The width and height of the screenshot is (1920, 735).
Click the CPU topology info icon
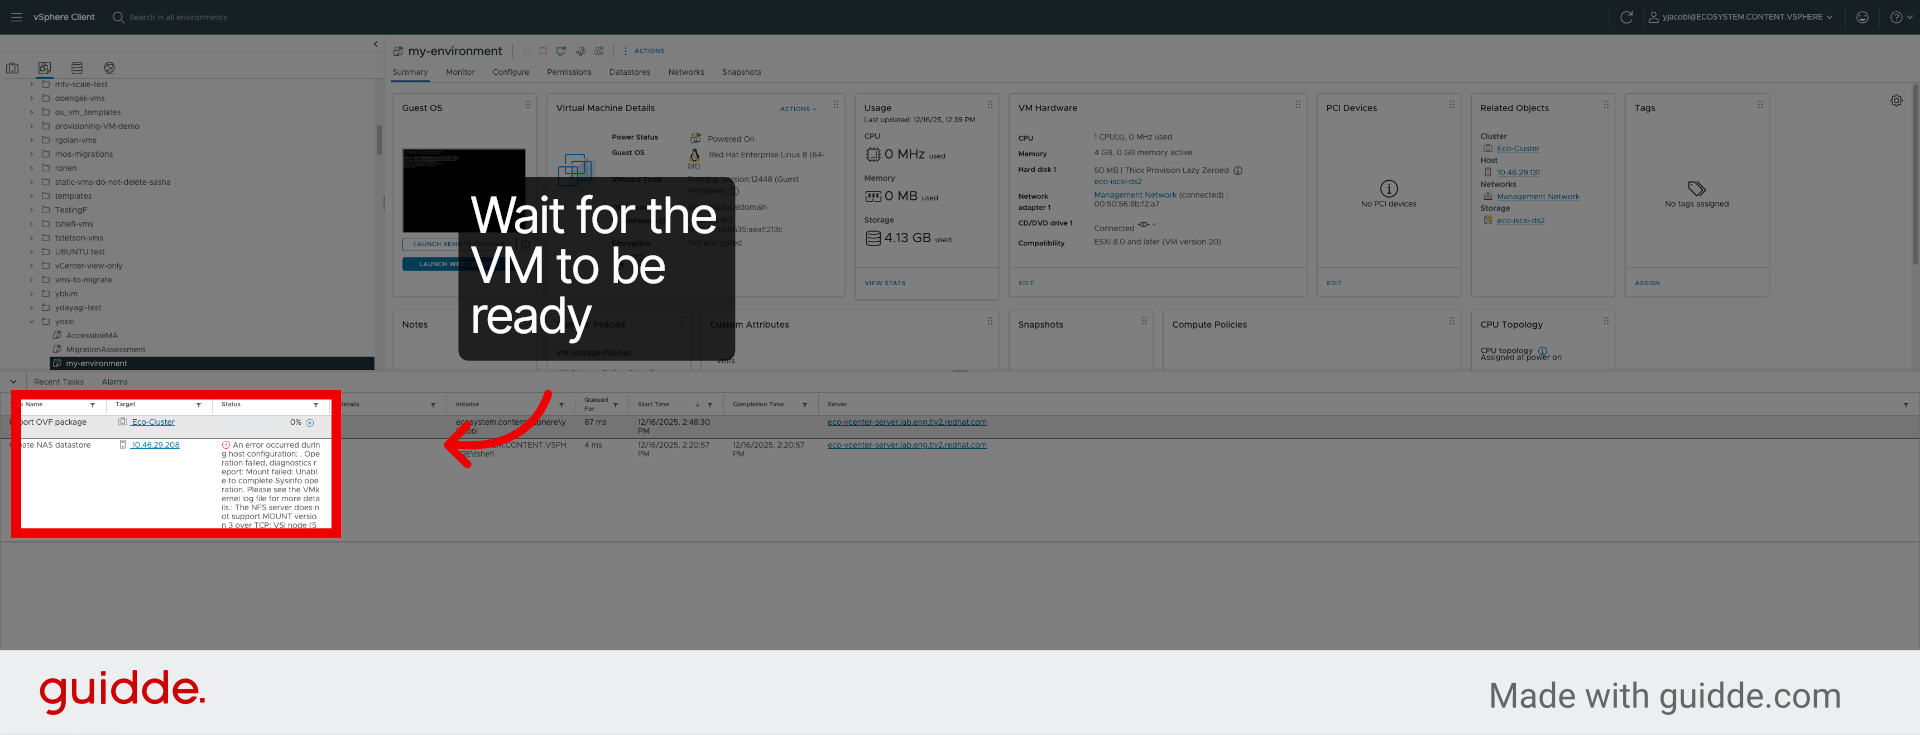click(x=1542, y=351)
